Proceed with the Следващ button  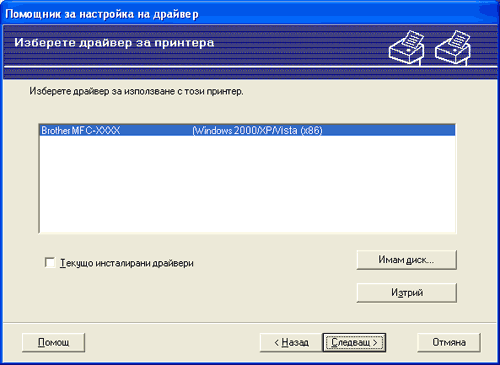tap(354, 342)
